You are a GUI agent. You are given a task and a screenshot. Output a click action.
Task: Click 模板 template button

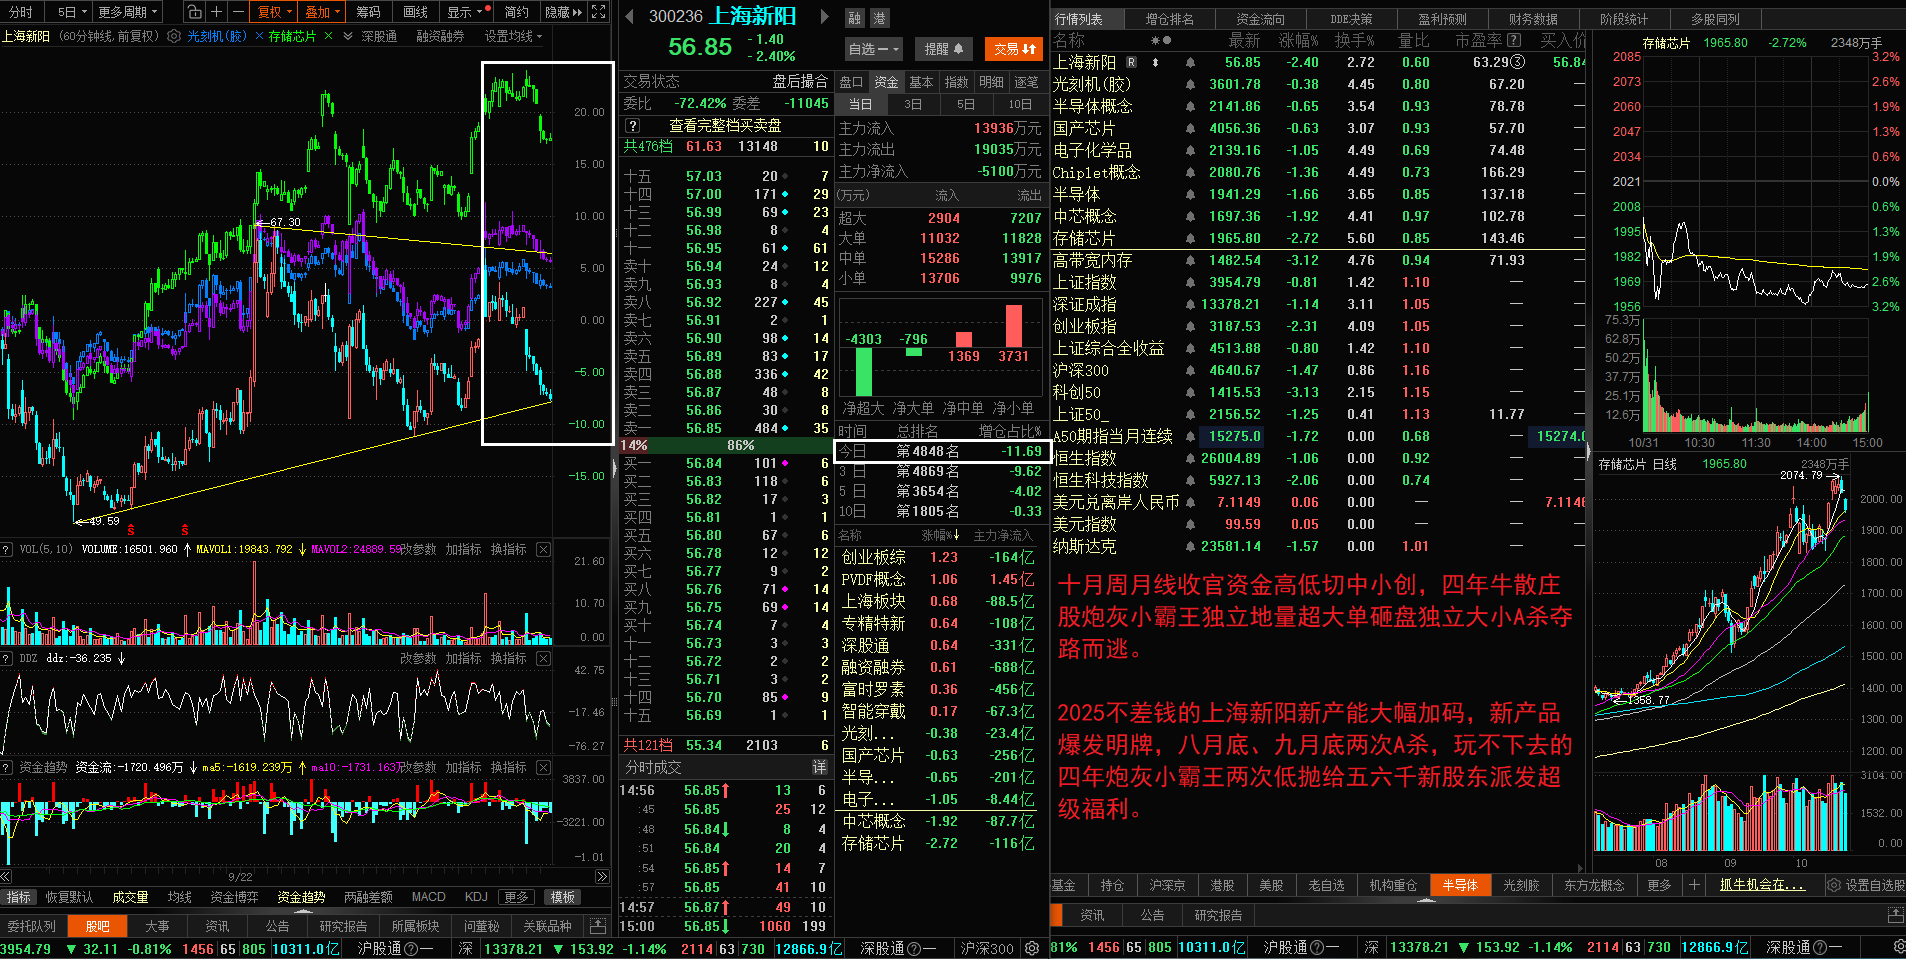pyautogui.click(x=563, y=897)
